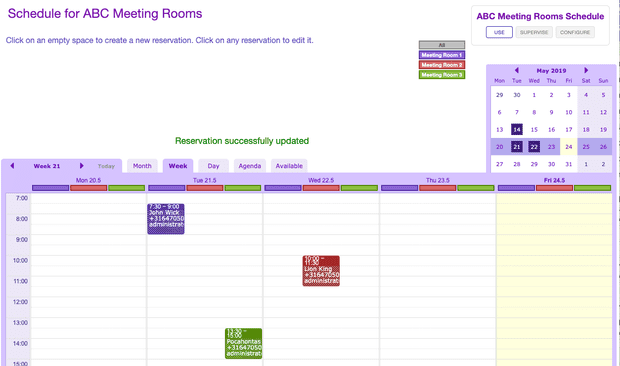Filter by Meeting Room 3
The width and height of the screenshot is (620, 366).
click(442, 75)
